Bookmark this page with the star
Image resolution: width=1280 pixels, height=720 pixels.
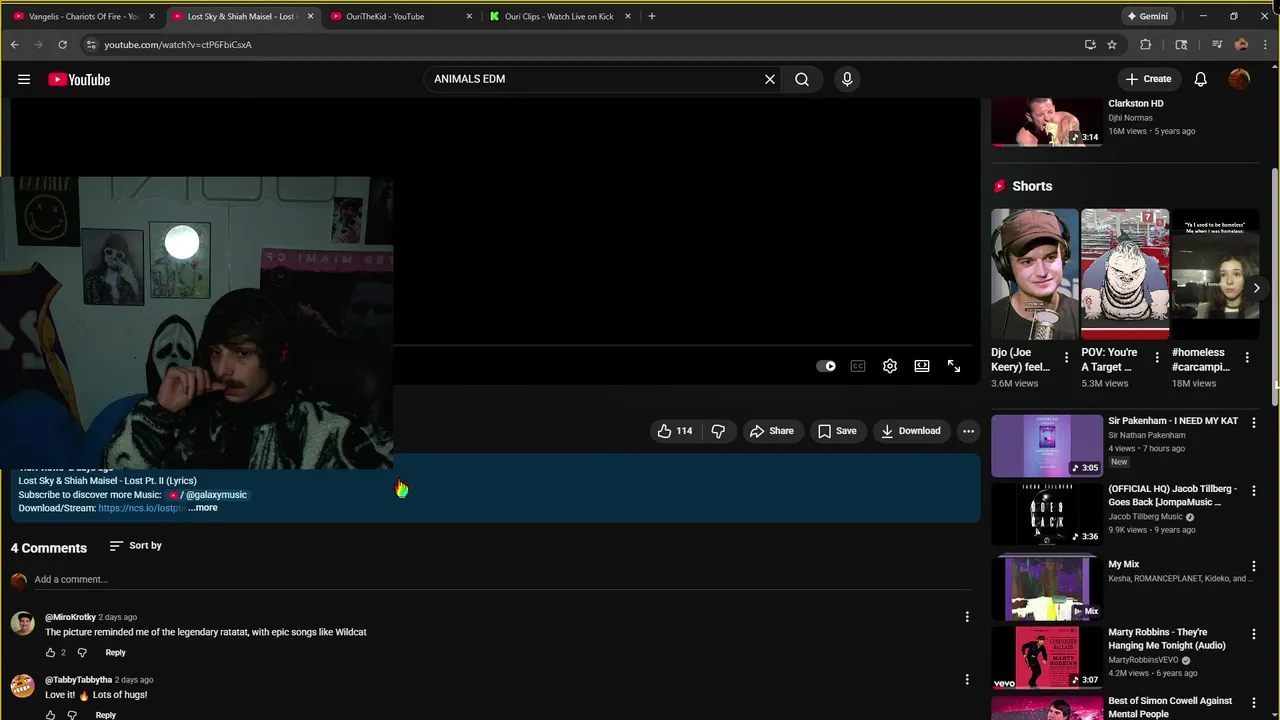coord(1112,44)
